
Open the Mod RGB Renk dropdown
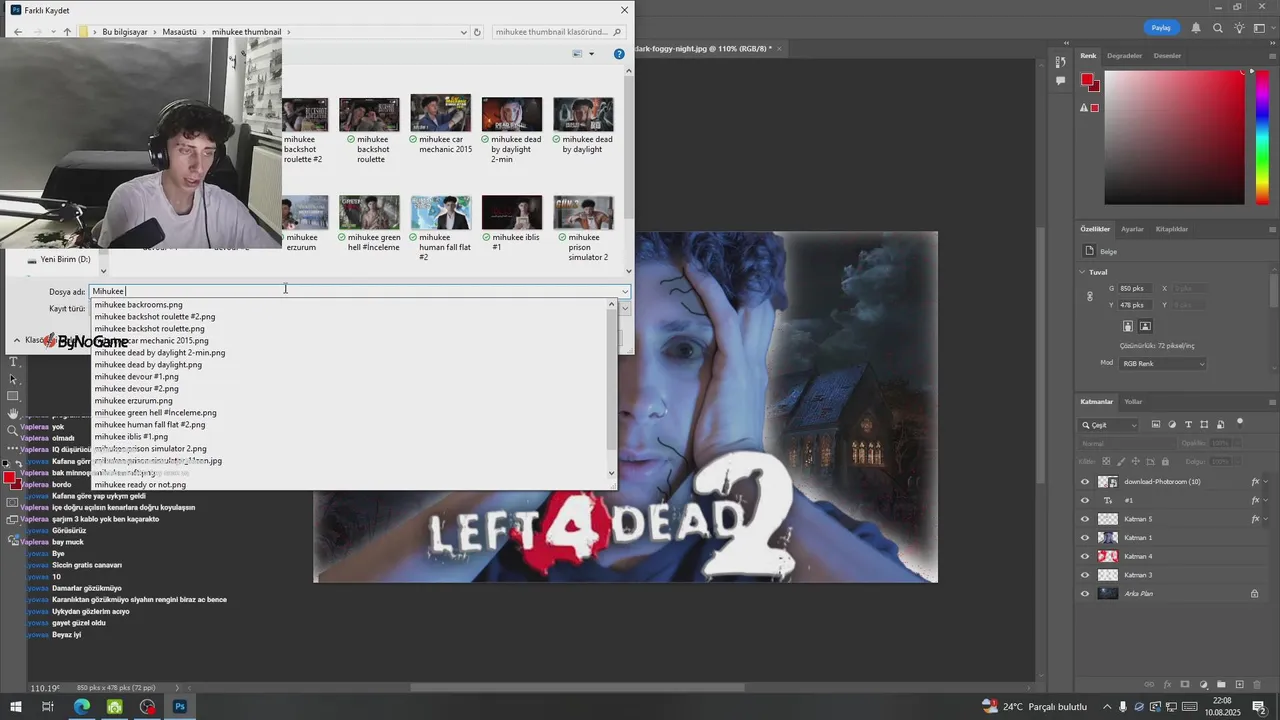pyautogui.click(x=1163, y=364)
